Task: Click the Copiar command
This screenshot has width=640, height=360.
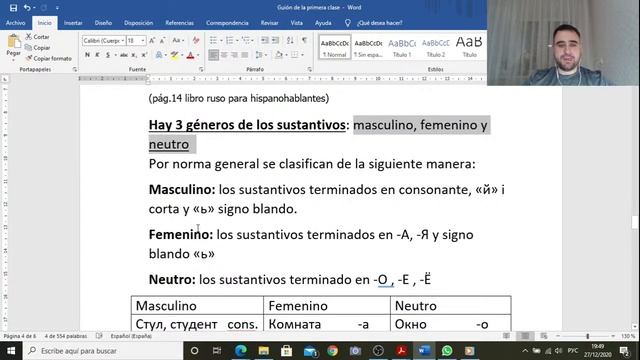Action: point(38,48)
